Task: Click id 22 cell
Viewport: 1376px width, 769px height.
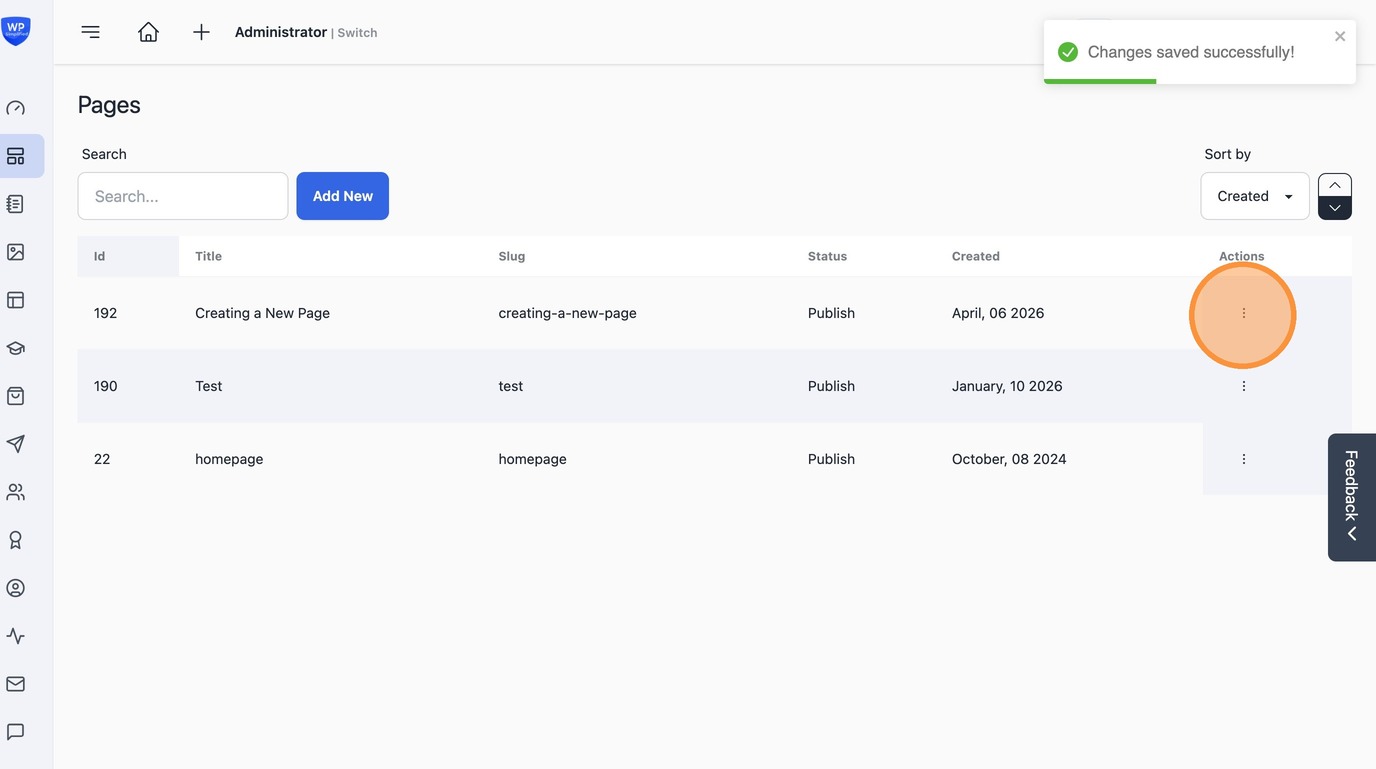Action: [x=102, y=459]
